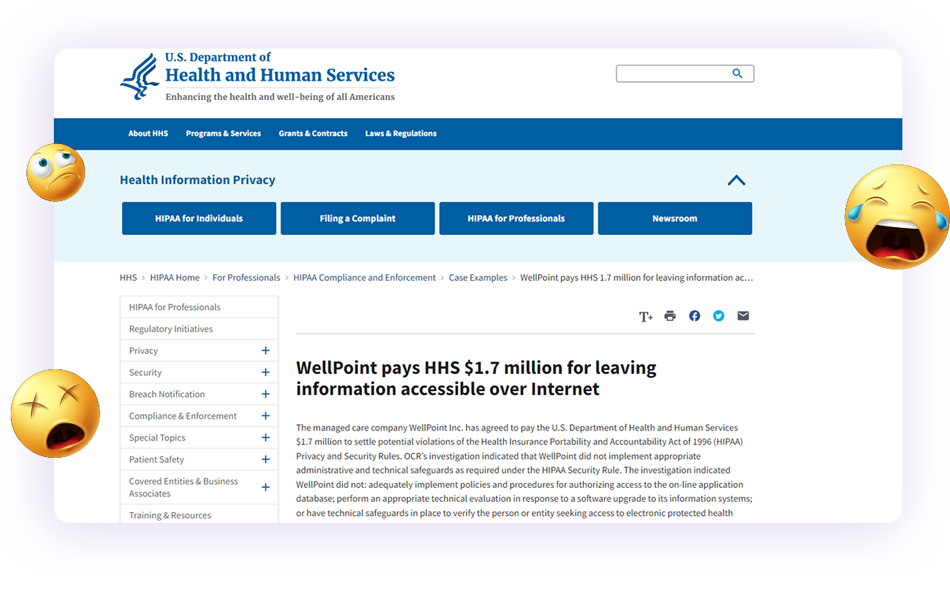
Task: Click the Health Information Privacy heading
Action: click(x=198, y=180)
